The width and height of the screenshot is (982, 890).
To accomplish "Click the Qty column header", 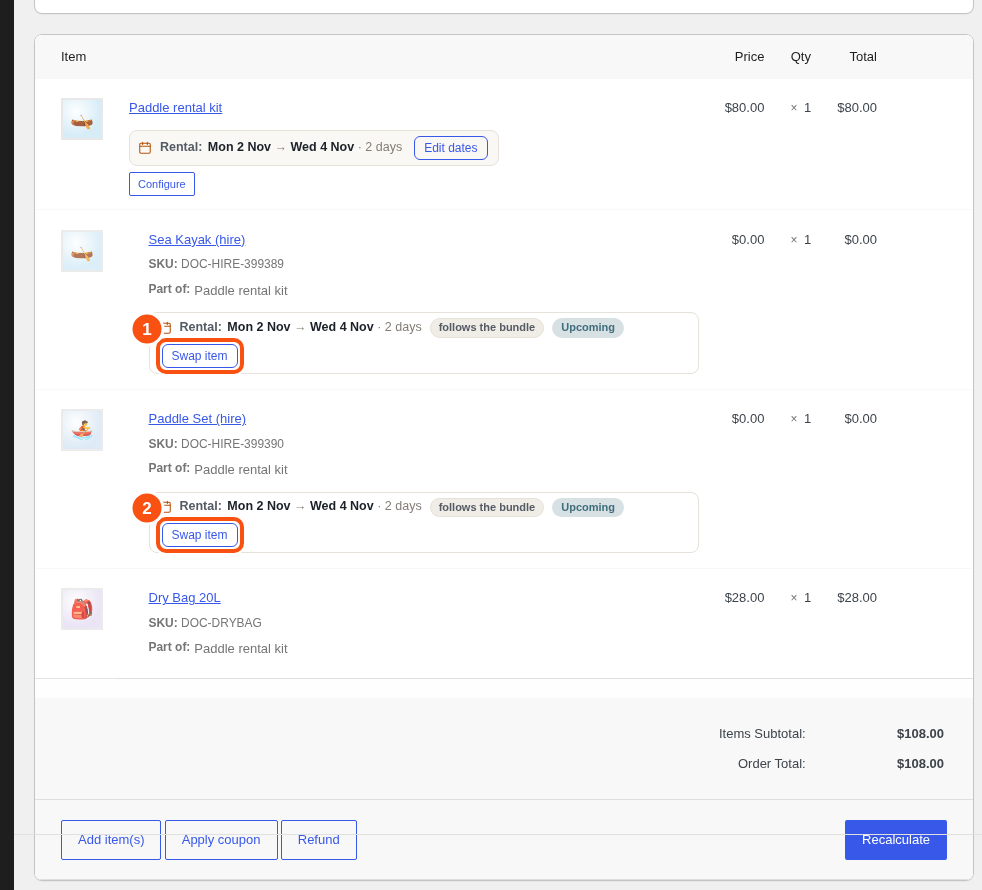I will coord(800,57).
